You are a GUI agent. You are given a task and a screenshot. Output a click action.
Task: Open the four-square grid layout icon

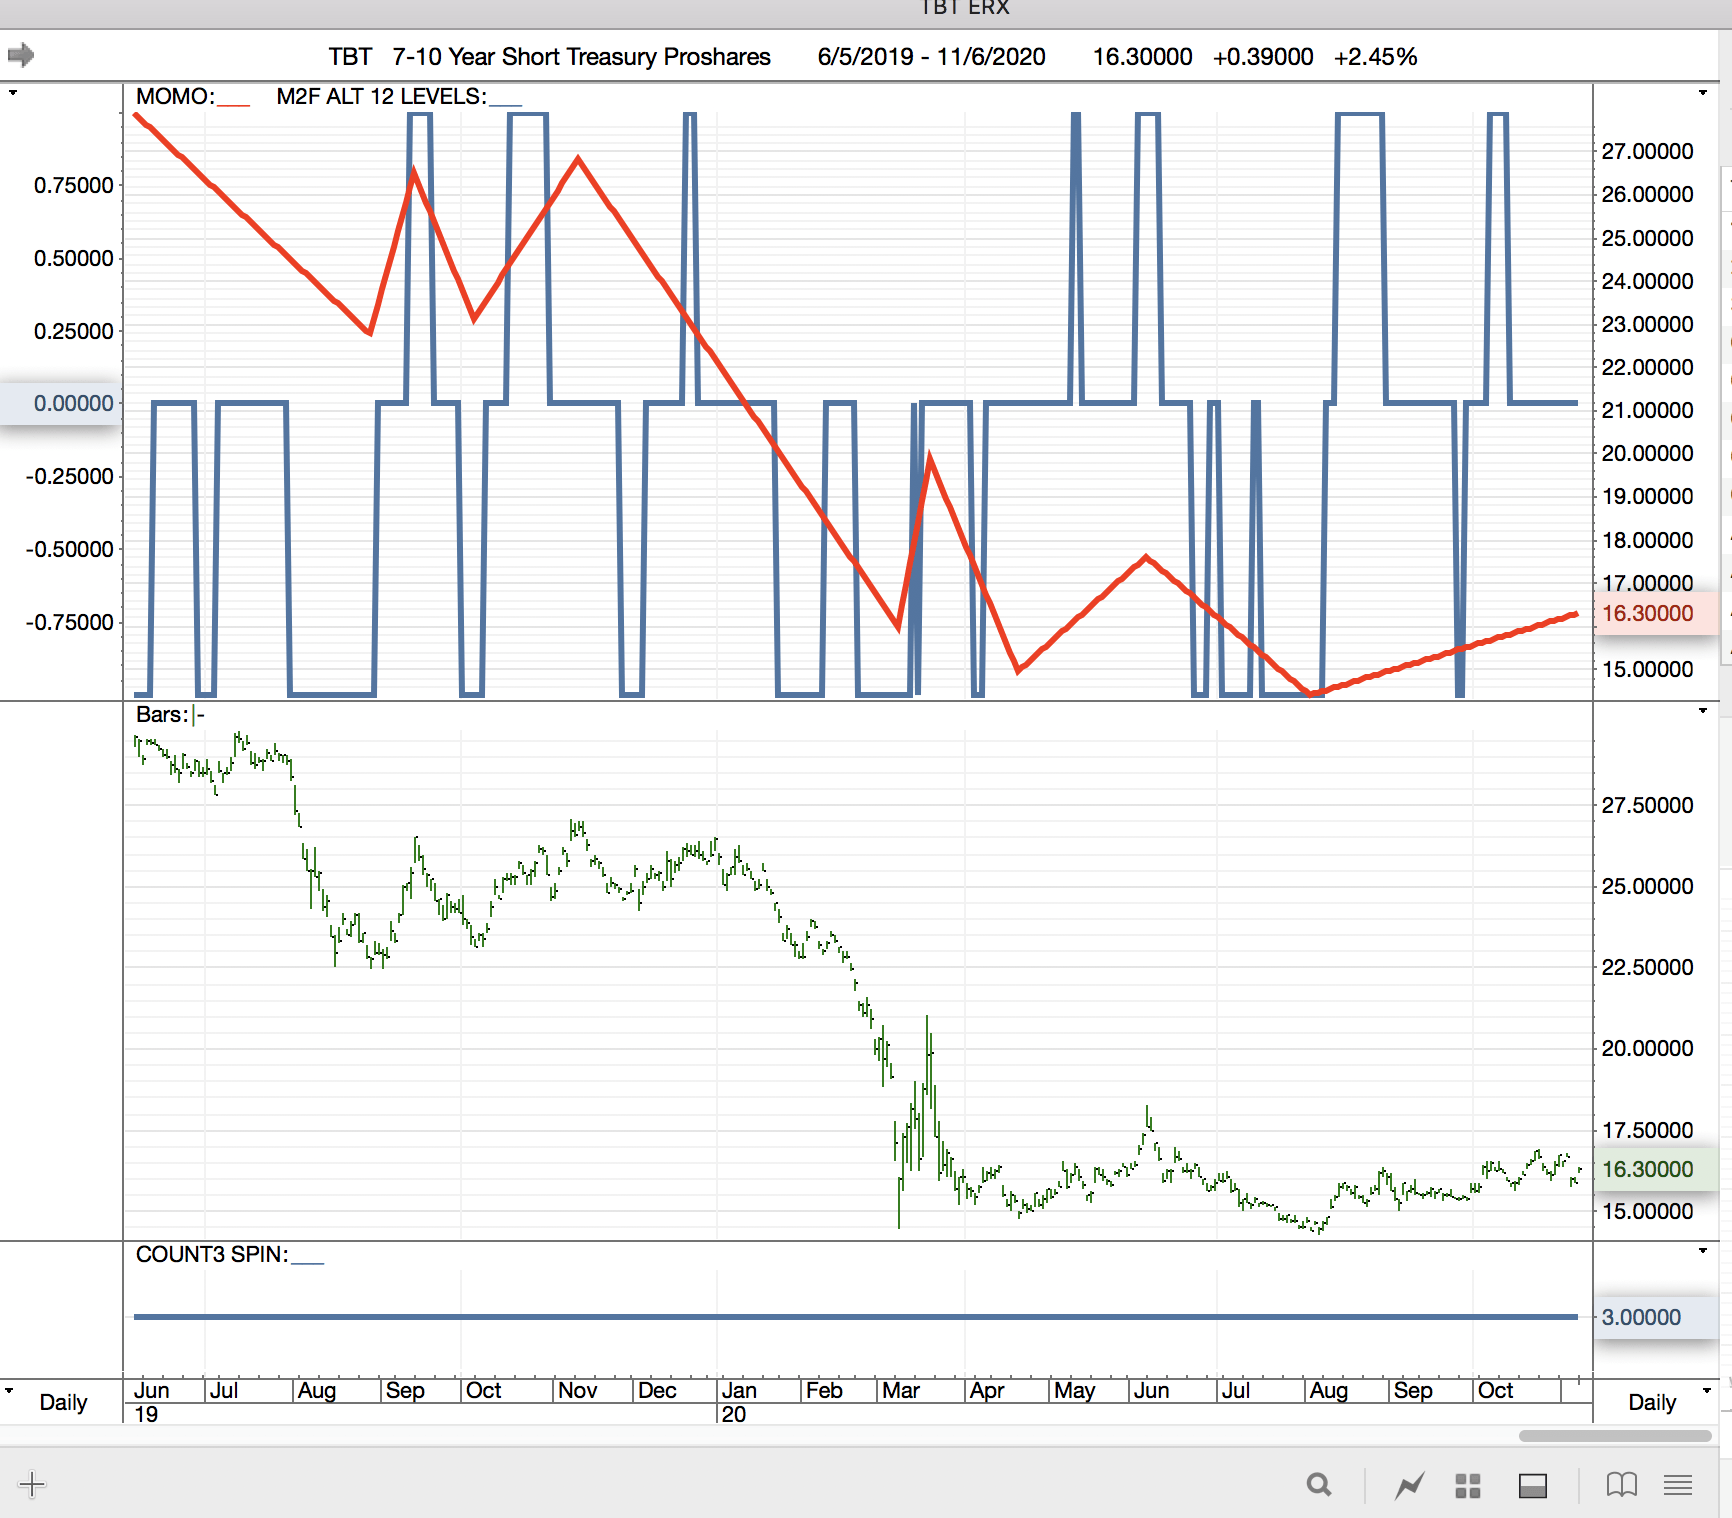point(1468,1486)
